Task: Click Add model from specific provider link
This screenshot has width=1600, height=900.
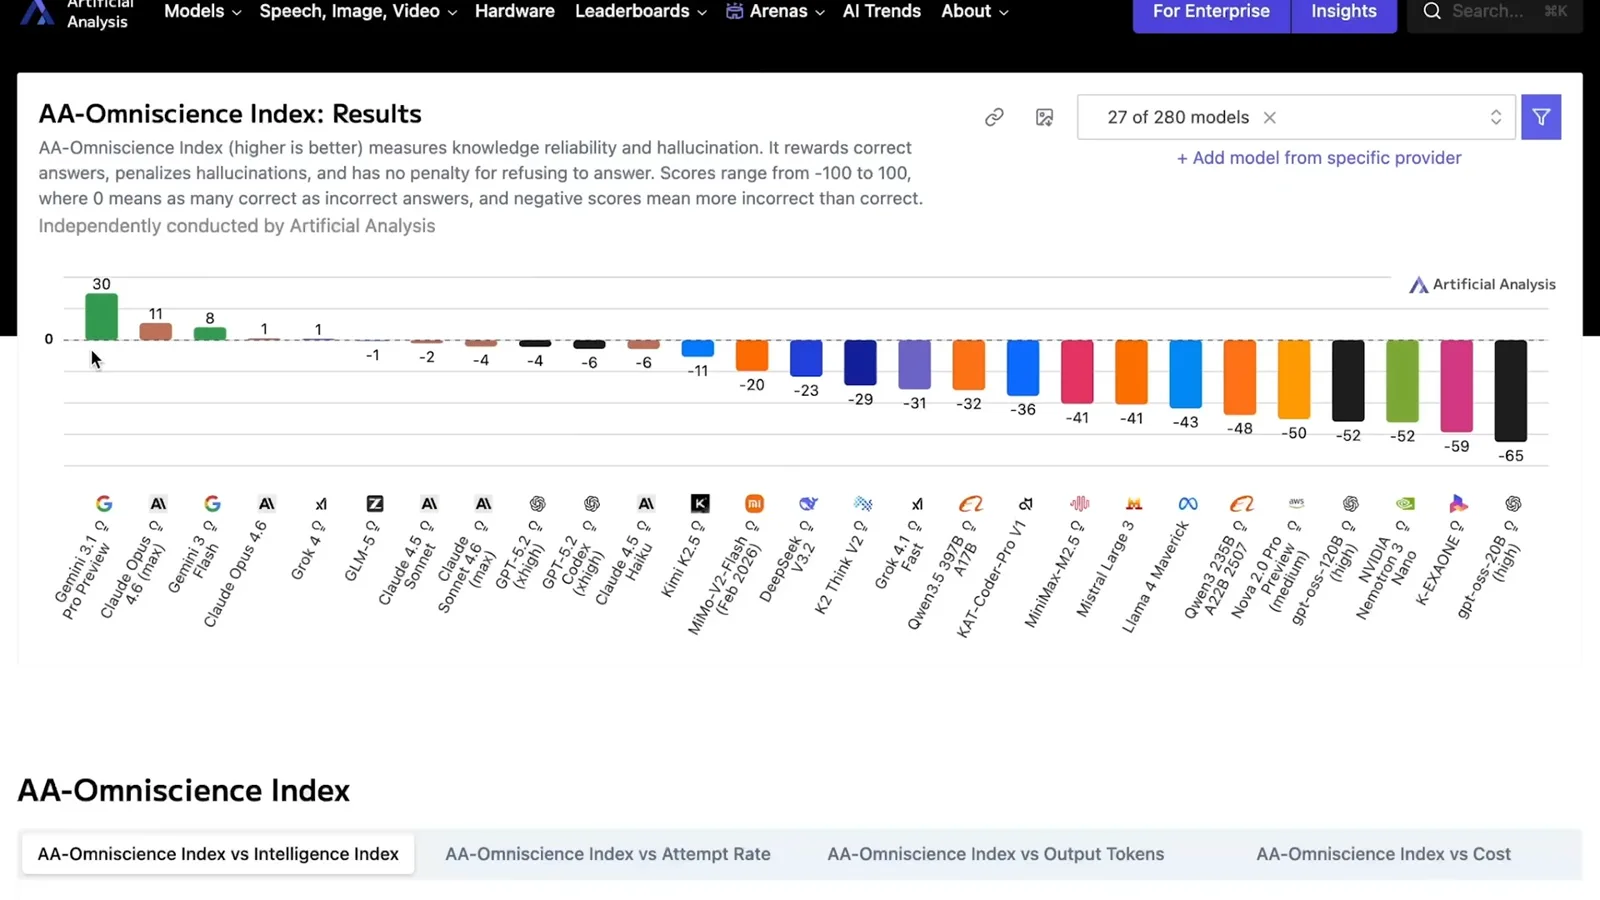Action: tap(1319, 158)
